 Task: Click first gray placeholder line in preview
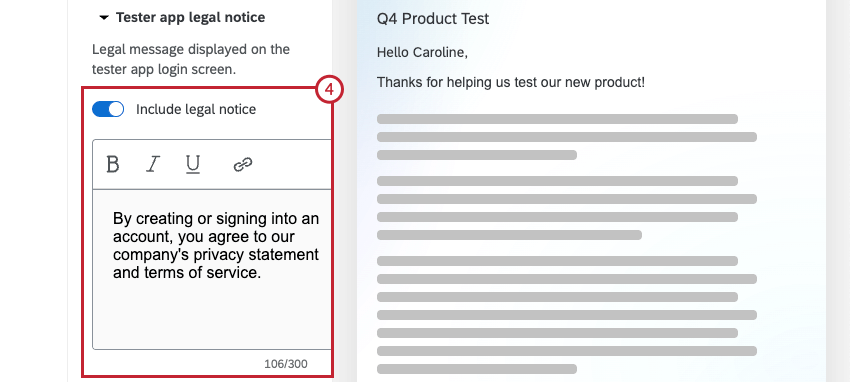(557, 119)
